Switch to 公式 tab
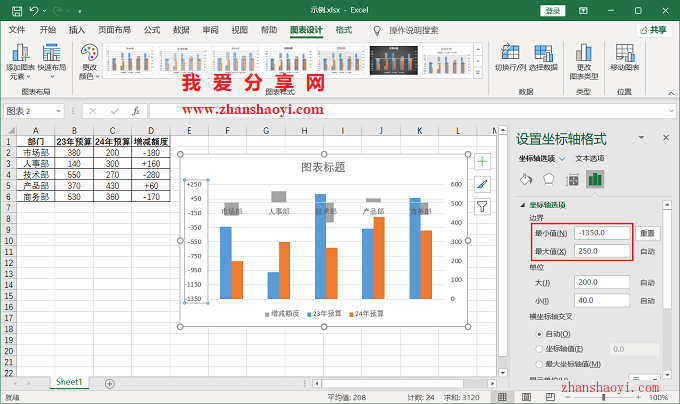 click(x=152, y=30)
